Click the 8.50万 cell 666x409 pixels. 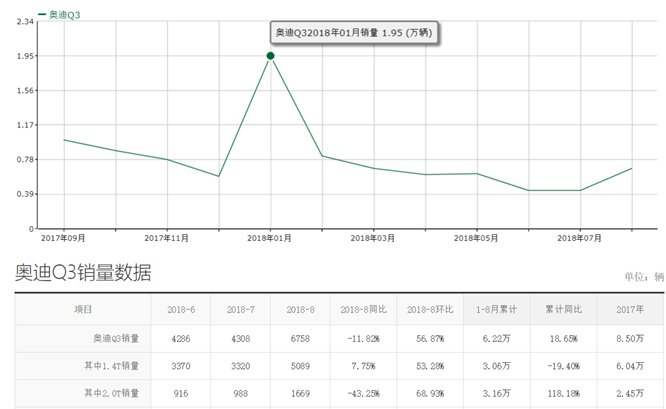click(x=630, y=339)
